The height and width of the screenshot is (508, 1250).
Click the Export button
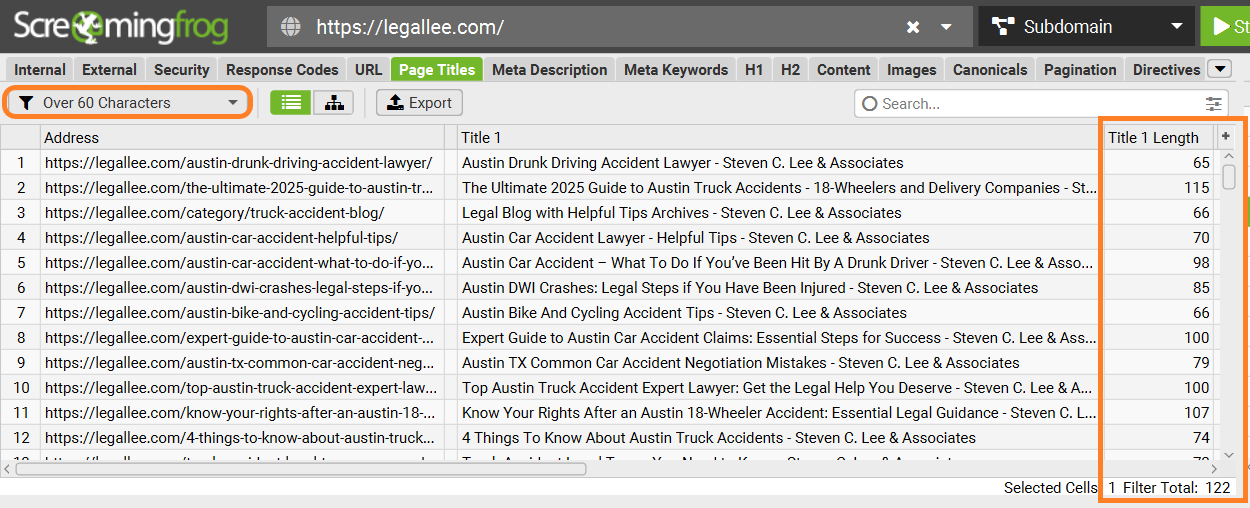coord(420,102)
